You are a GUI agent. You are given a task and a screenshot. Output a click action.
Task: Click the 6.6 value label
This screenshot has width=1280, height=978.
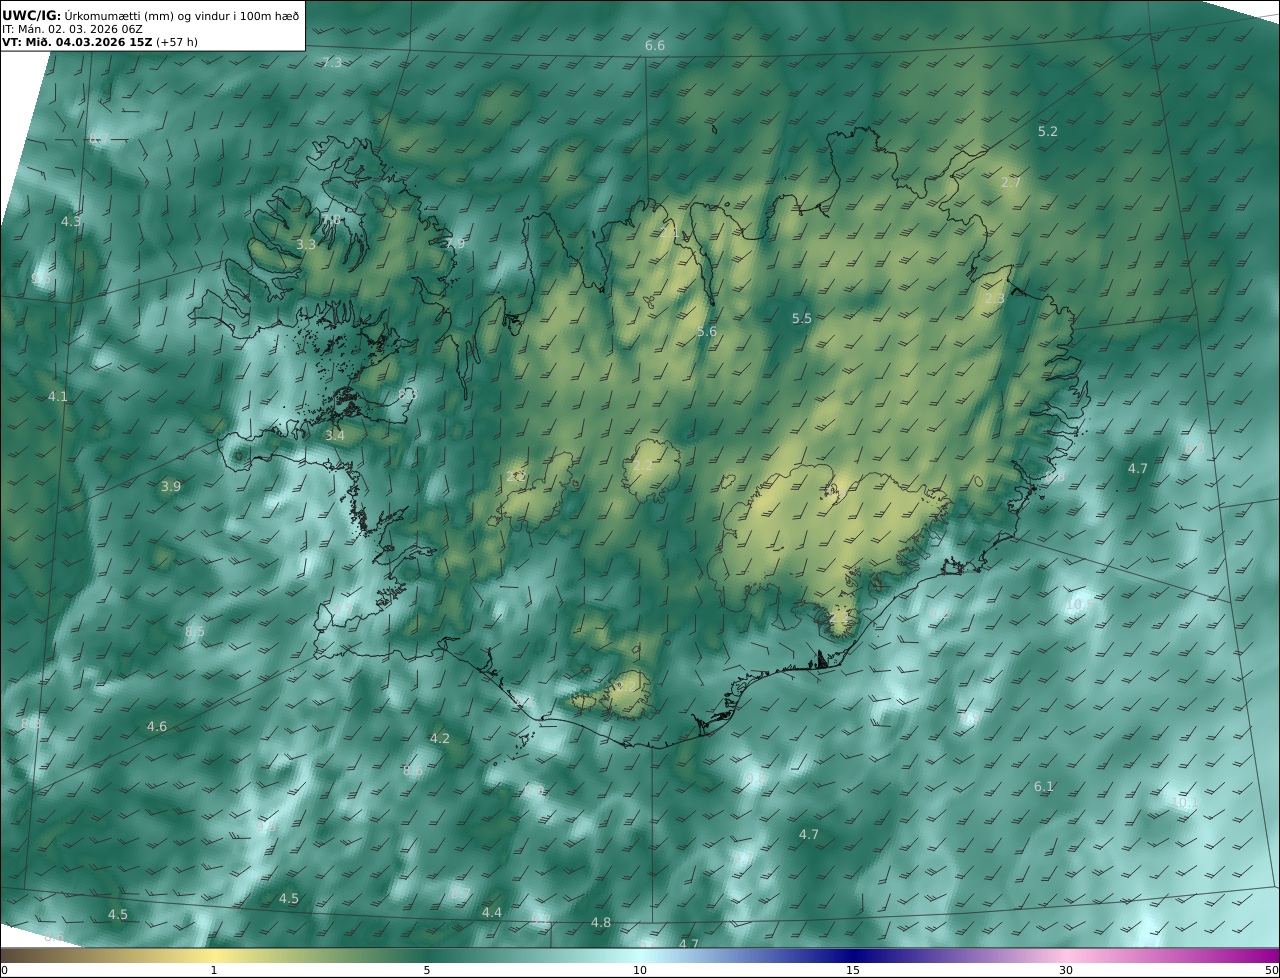pyautogui.click(x=655, y=46)
